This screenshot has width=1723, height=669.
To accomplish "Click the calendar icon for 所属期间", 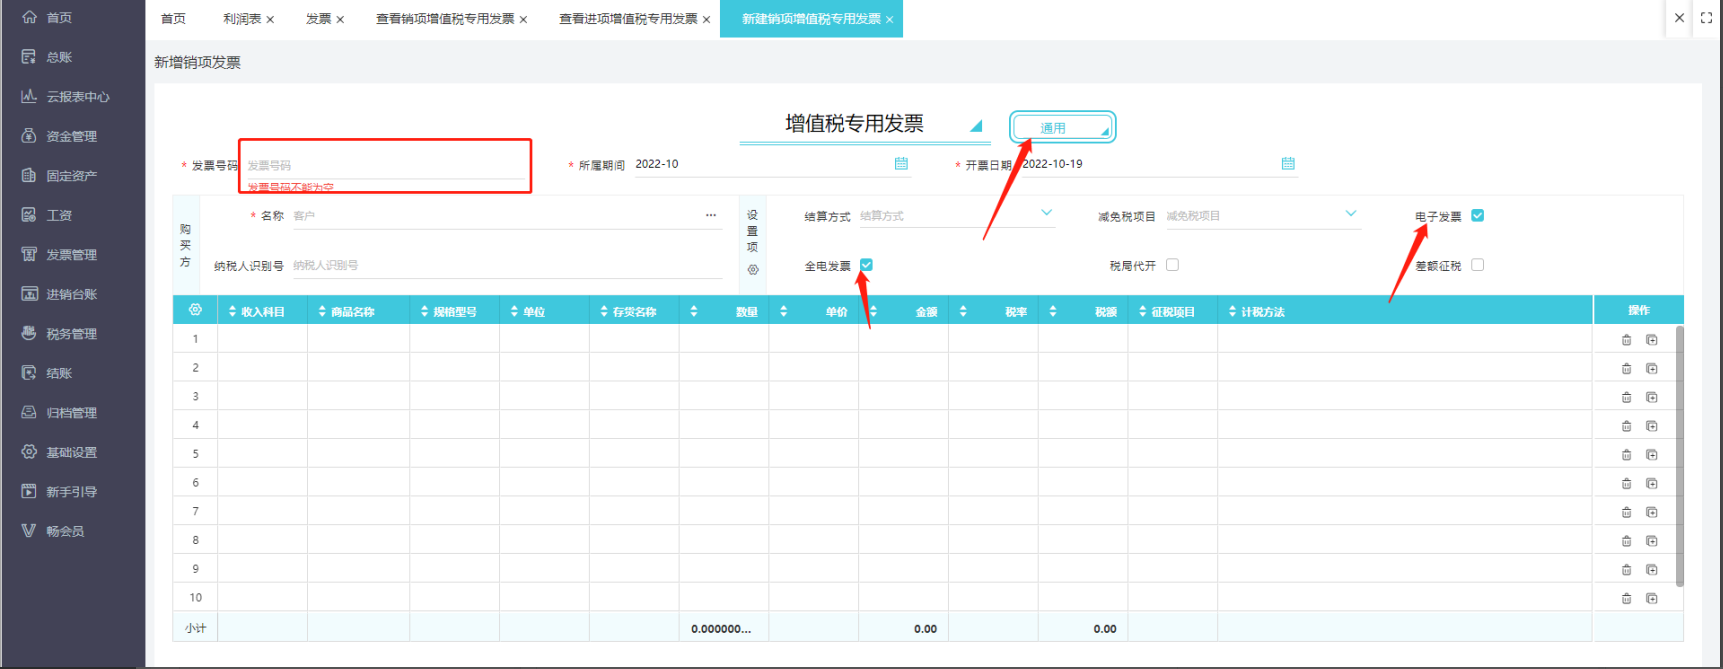I will pos(901,164).
